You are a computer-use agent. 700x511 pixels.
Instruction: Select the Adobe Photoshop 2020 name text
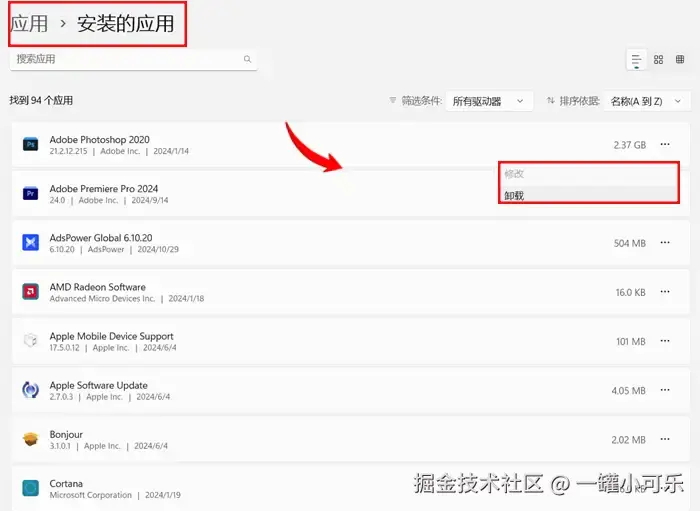pyautogui.click(x=100, y=140)
